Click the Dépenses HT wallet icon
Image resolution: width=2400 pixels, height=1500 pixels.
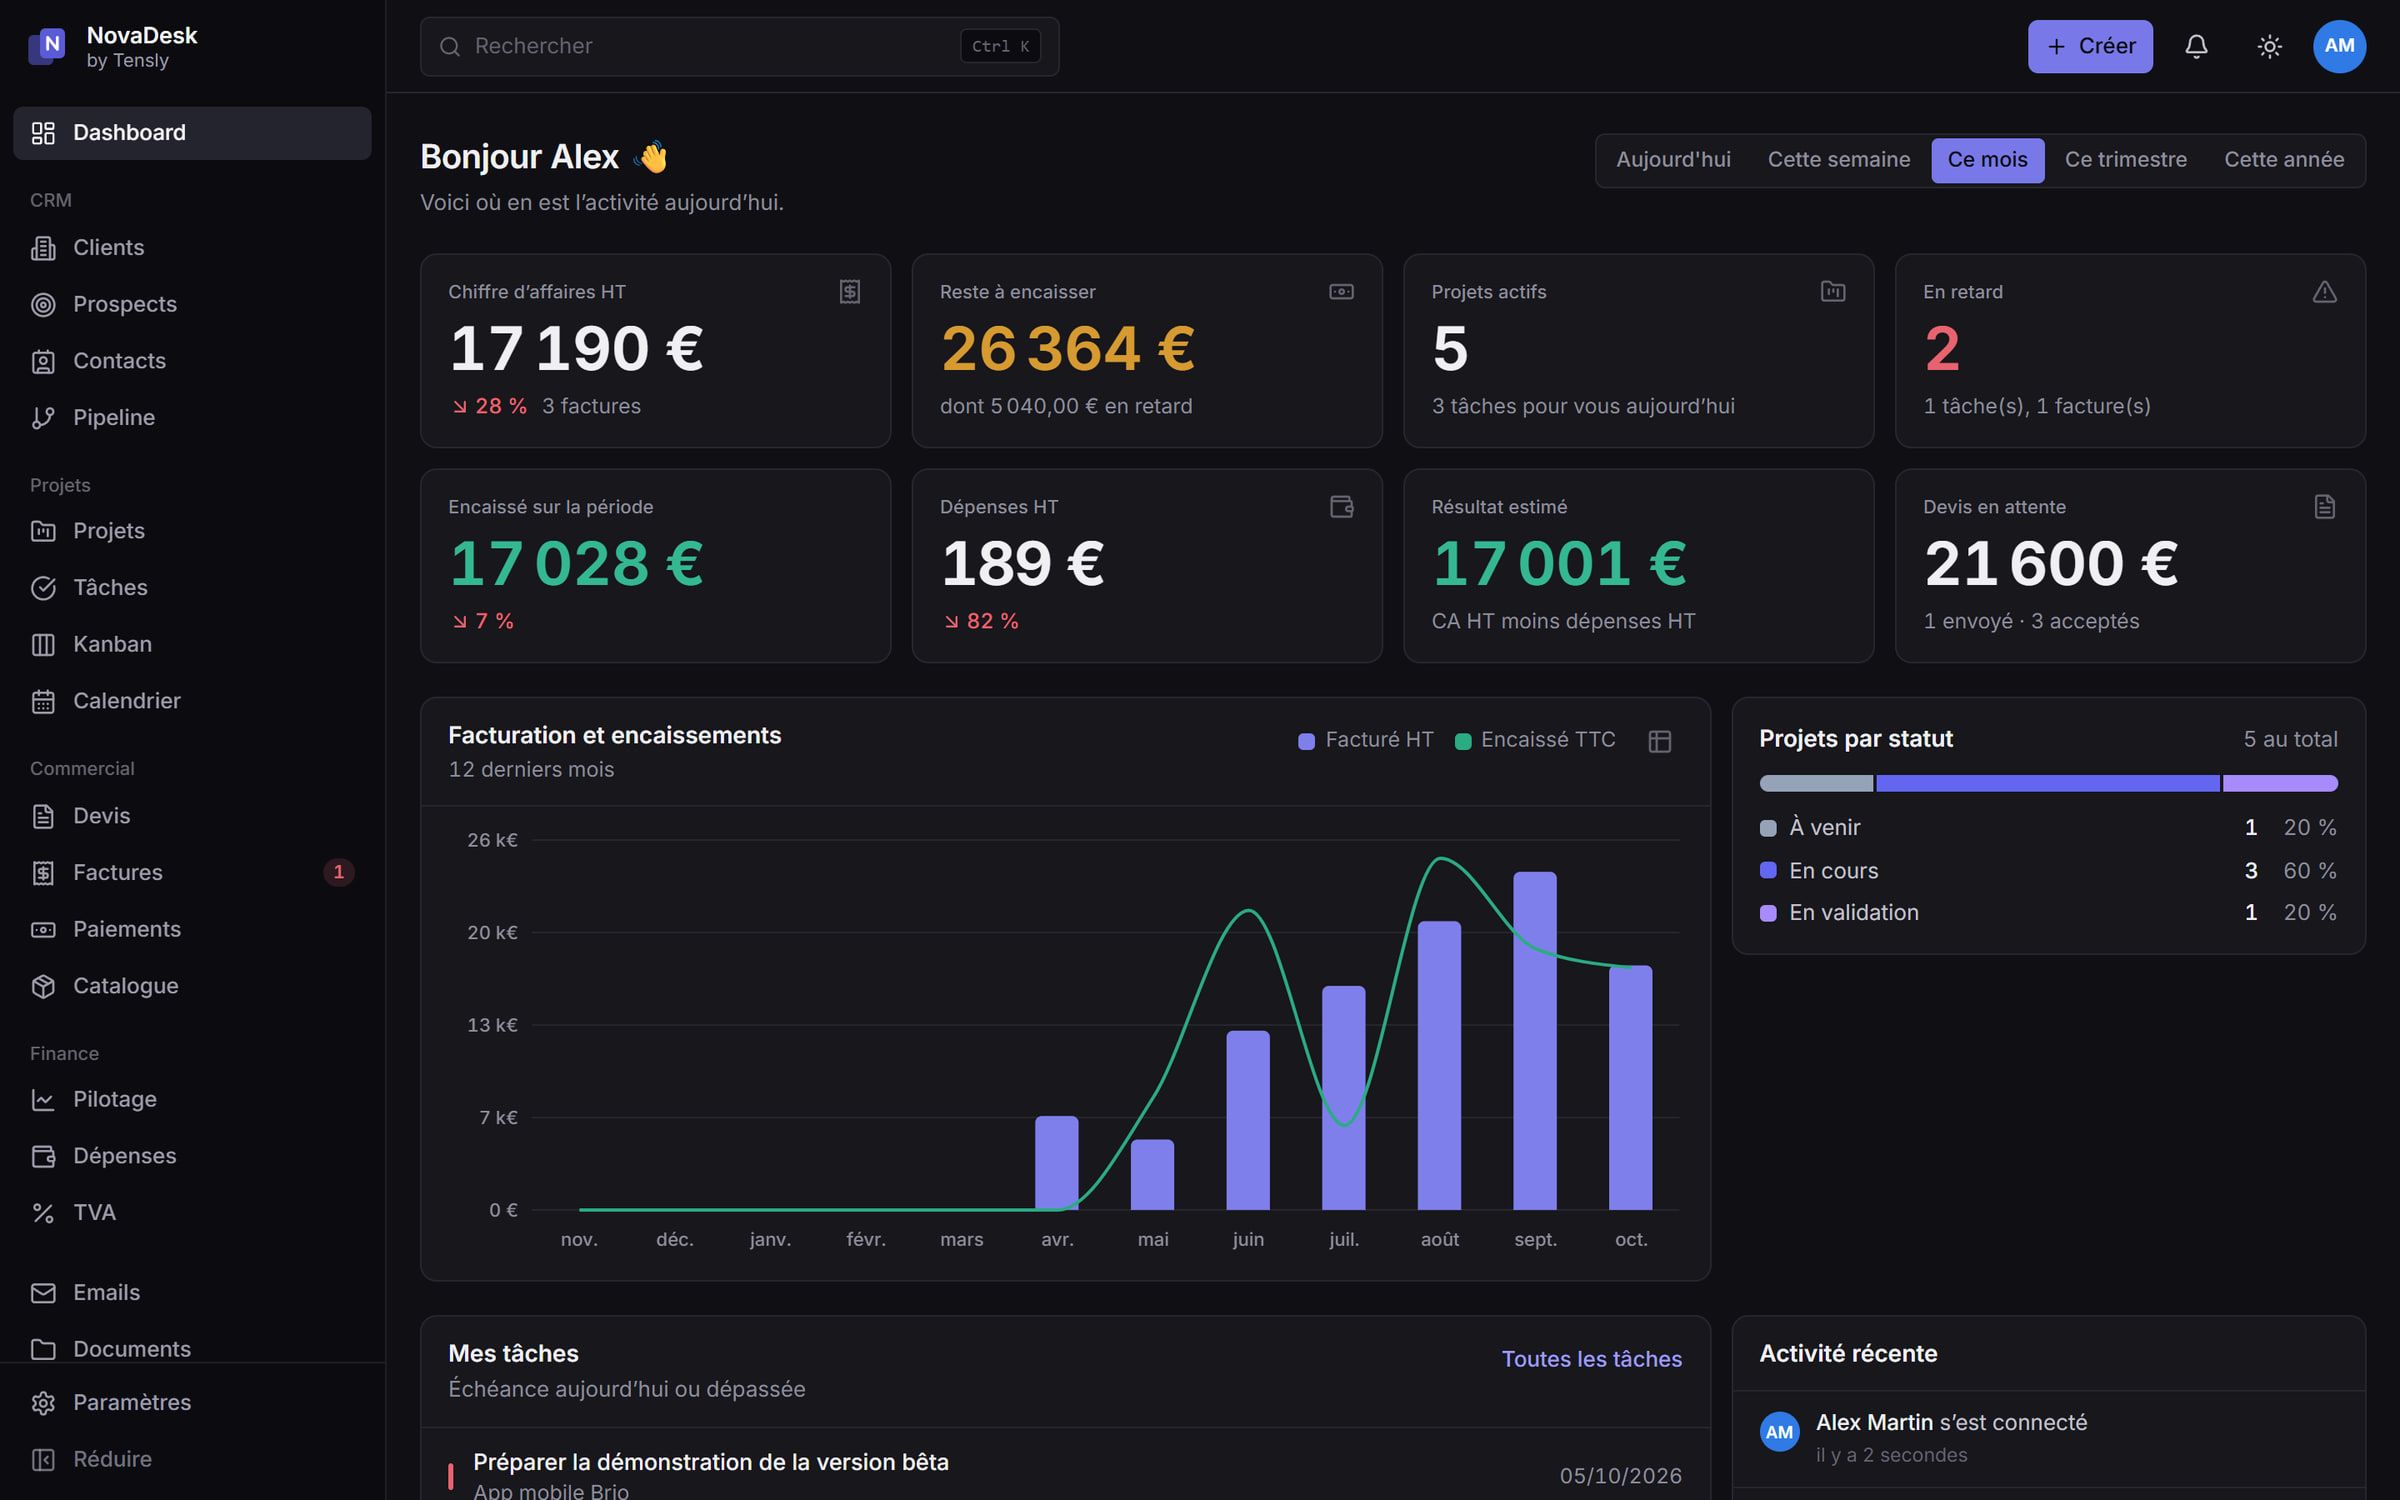pos(1341,507)
